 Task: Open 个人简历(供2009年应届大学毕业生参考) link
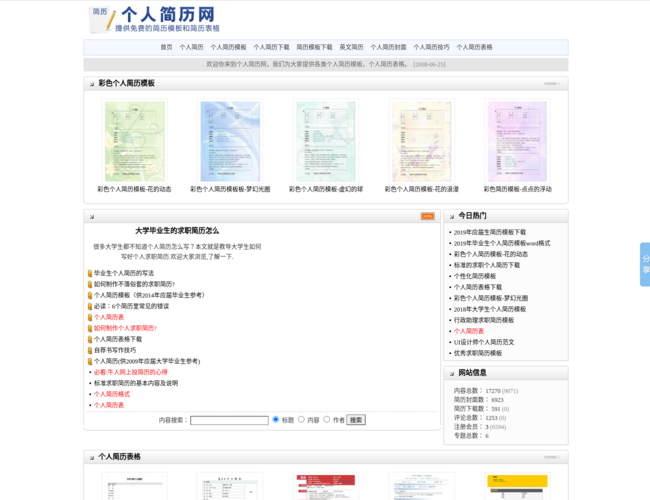click(147, 361)
